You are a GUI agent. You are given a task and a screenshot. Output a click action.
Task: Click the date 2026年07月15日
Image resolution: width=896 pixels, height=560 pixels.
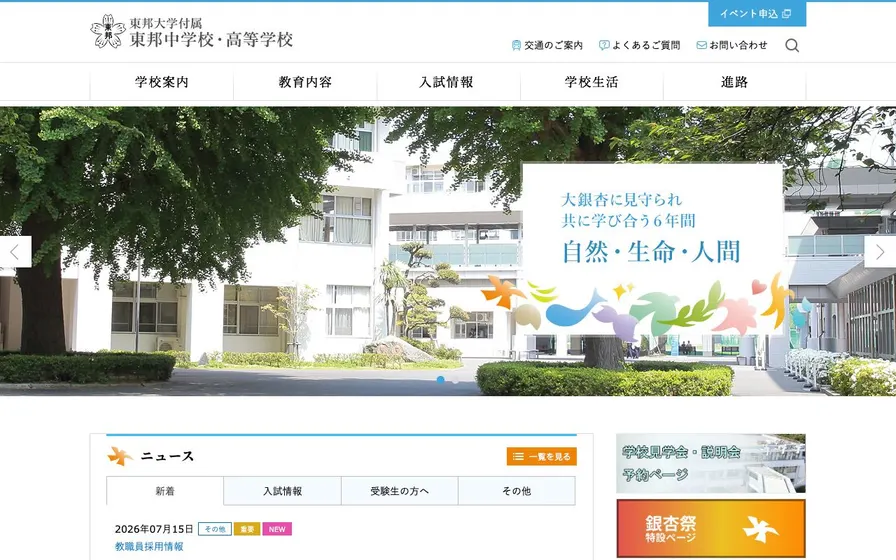pos(154,529)
